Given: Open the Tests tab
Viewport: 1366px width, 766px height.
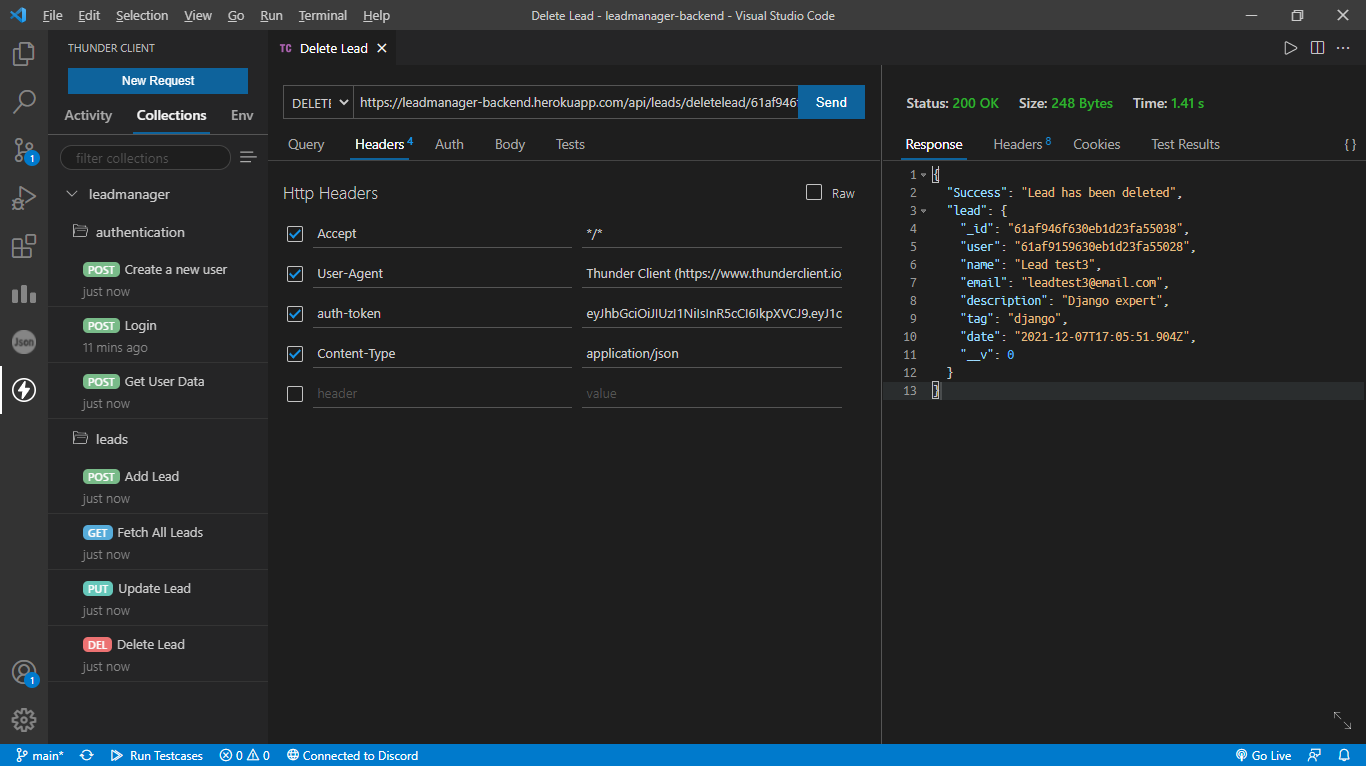Looking at the screenshot, I should click(570, 144).
